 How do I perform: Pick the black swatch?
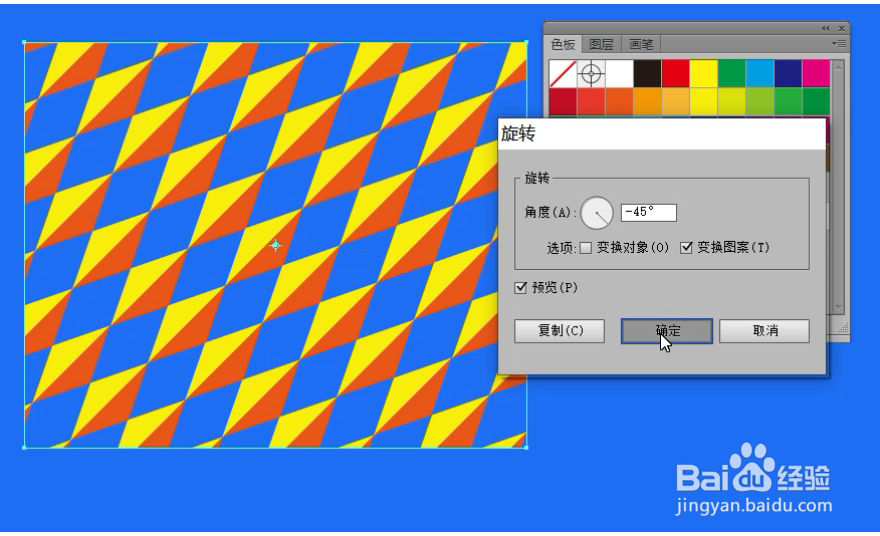click(647, 74)
